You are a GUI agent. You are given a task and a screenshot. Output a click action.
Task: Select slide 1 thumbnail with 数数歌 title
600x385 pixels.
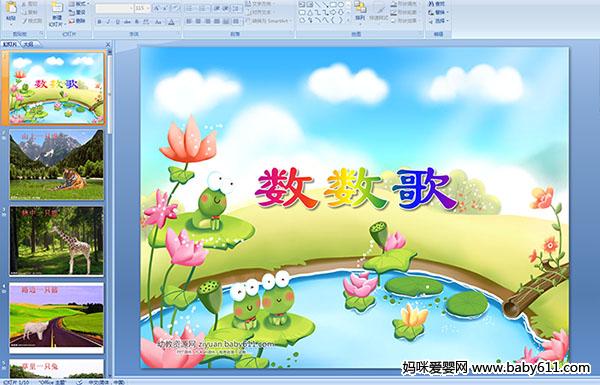(57, 88)
